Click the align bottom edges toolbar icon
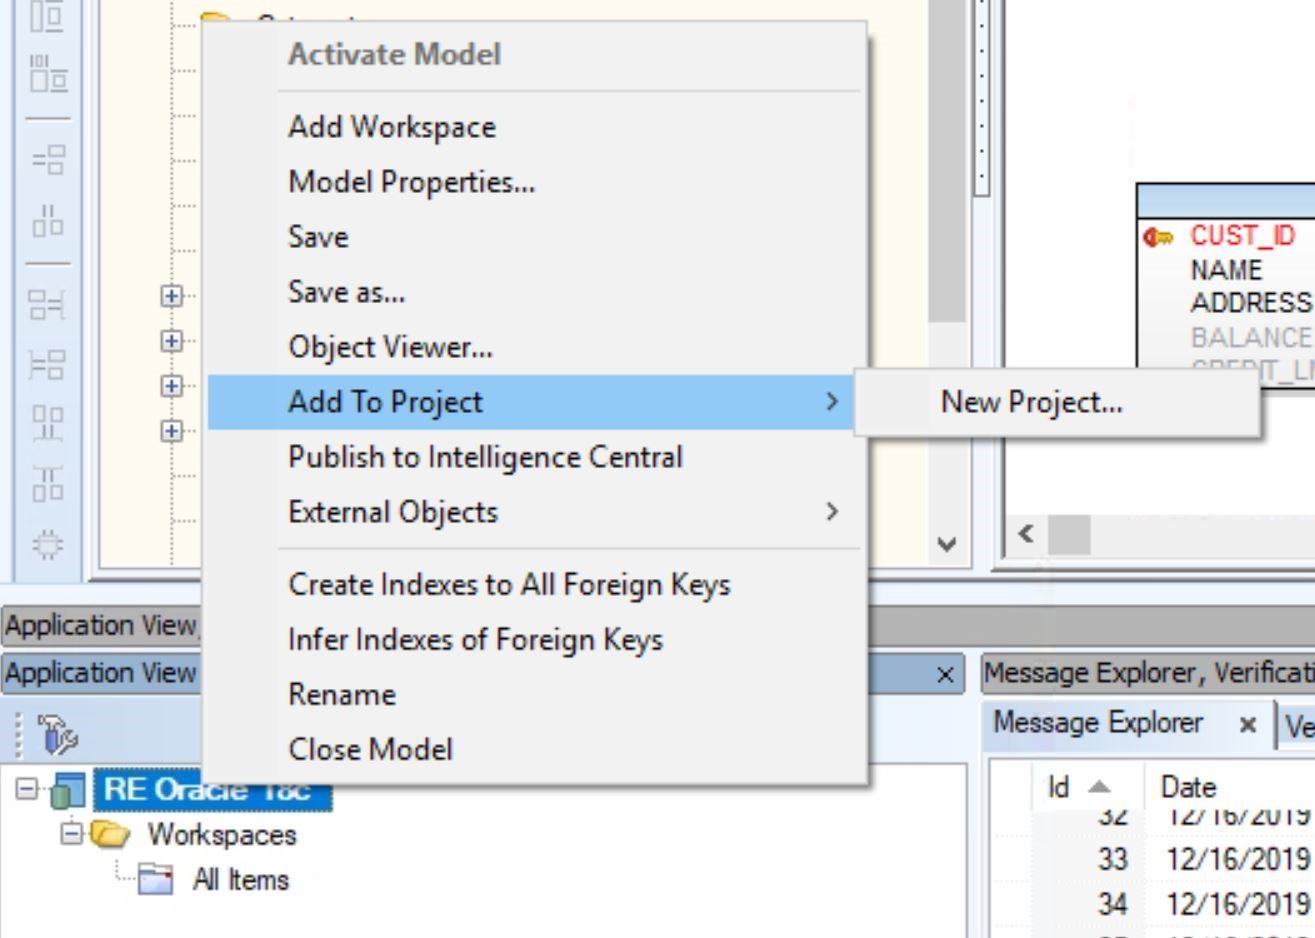Viewport: 1315px width, 938px height. click(47, 422)
